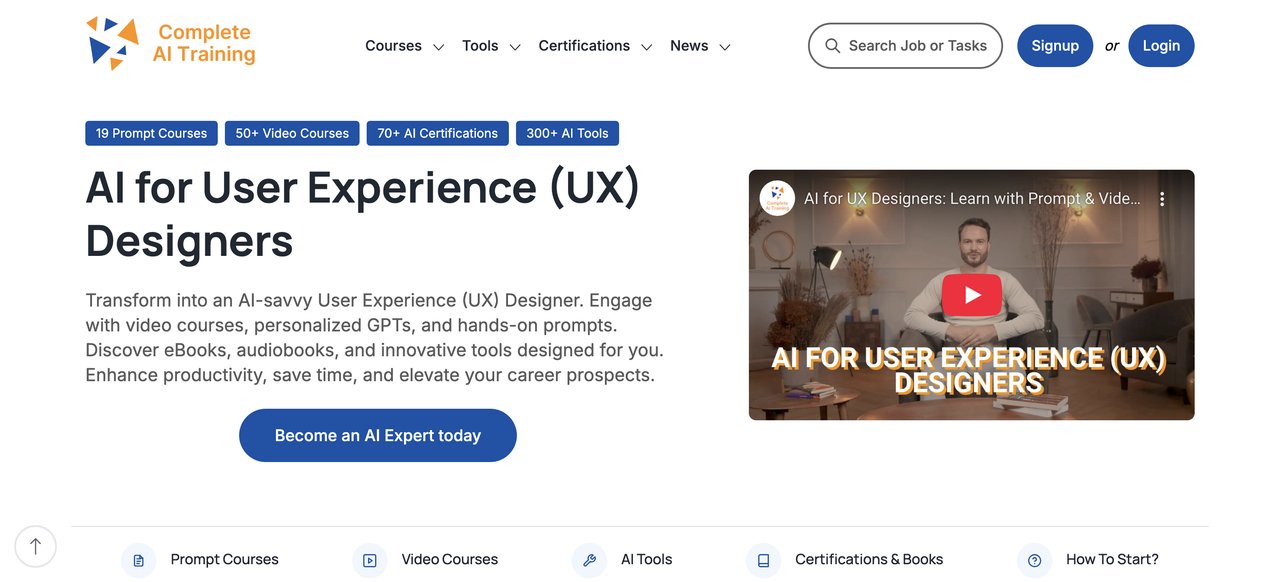
Task: Click the scroll-to-top arrow button
Action: [x=36, y=546]
